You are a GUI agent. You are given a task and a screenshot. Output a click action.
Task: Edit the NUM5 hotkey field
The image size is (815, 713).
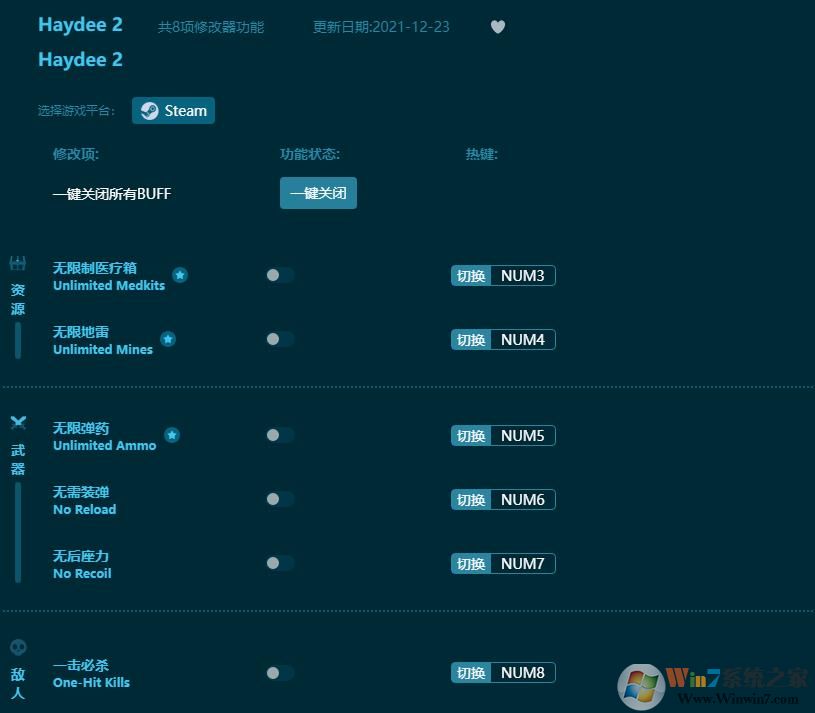tap(523, 435)
